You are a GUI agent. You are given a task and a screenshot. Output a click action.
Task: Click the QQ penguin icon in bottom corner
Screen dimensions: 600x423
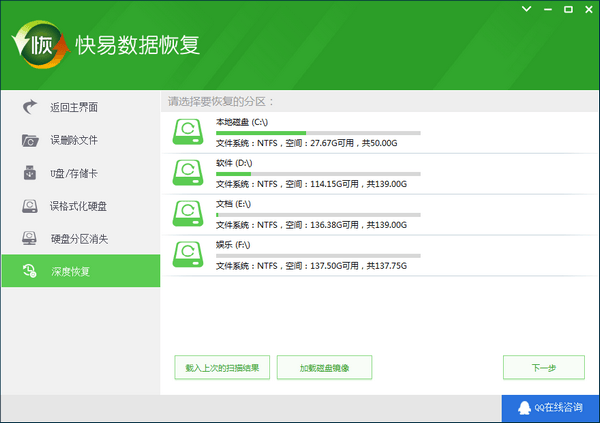[523, 408]
